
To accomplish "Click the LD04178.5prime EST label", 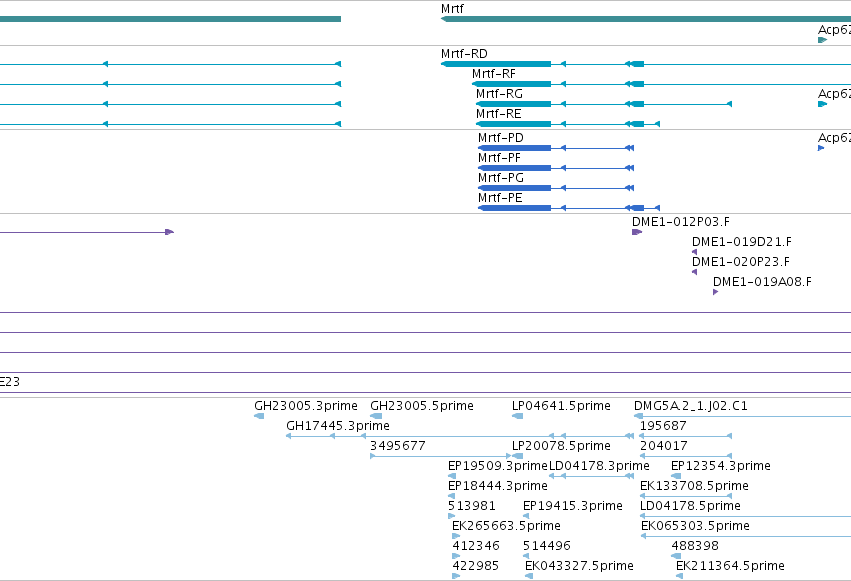I will coord(690,506).
